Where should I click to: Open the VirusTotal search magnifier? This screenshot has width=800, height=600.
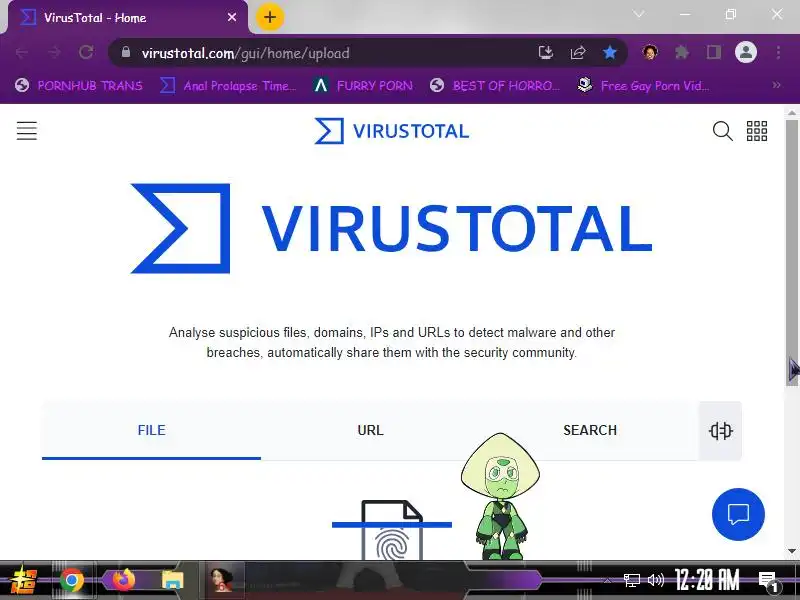pos(722,131)
